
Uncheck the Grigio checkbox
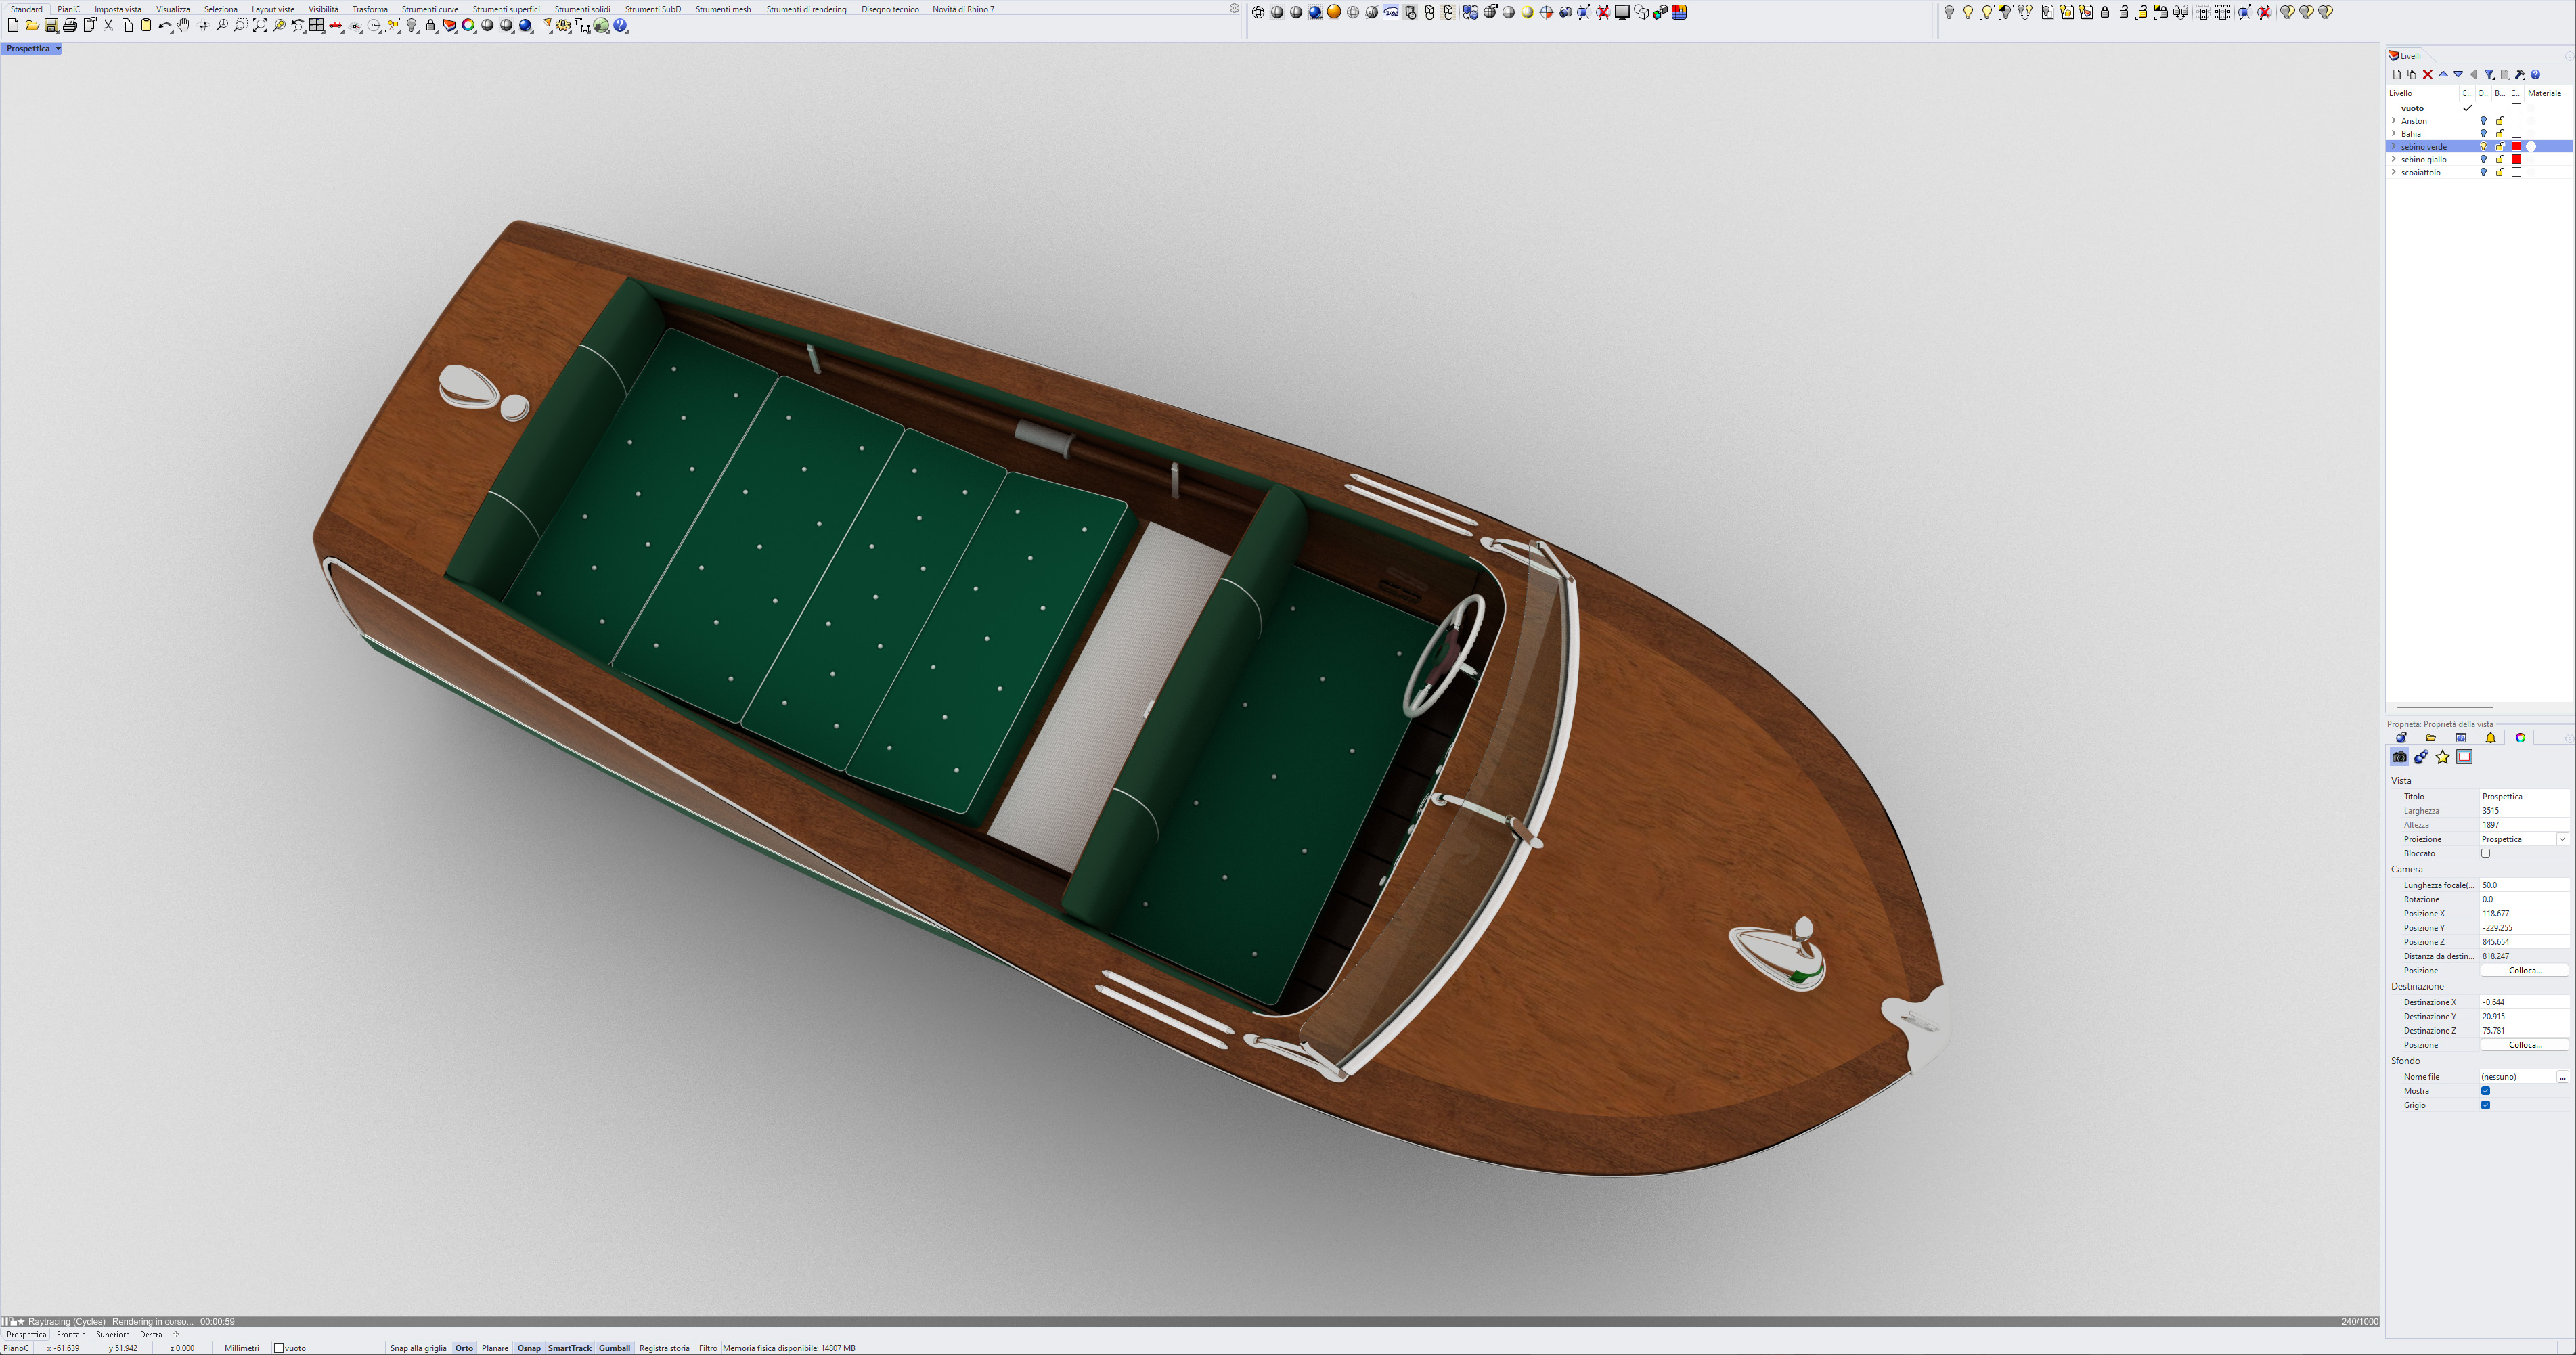[2485, 1105]
